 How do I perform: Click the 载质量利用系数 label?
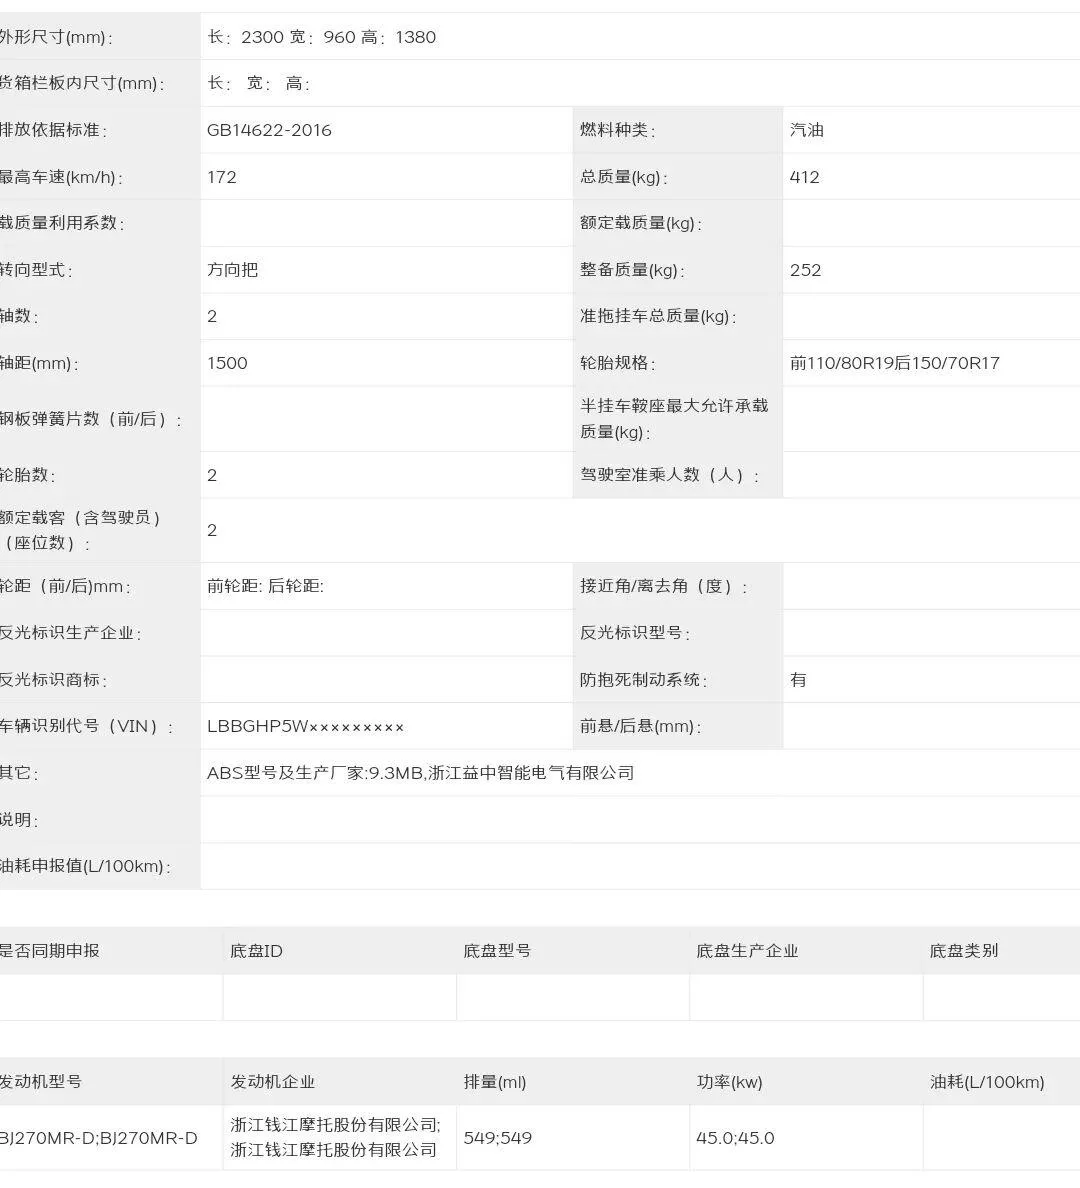[x=61, y=224]
